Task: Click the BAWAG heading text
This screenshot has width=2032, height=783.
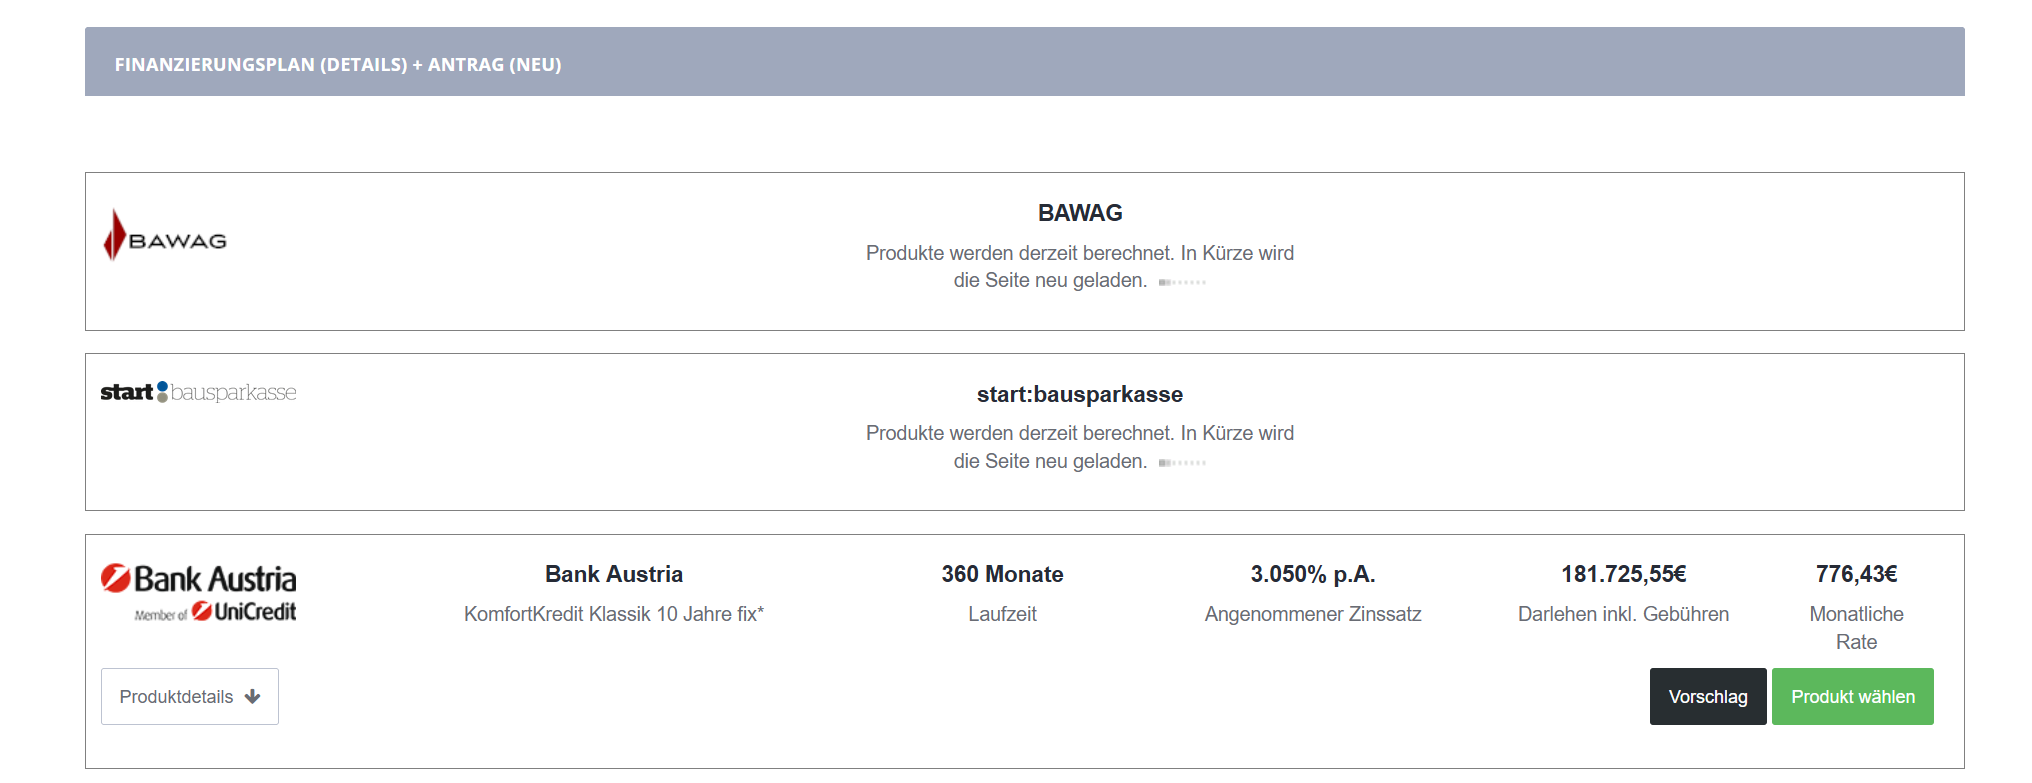Action: coord(1080,213)
